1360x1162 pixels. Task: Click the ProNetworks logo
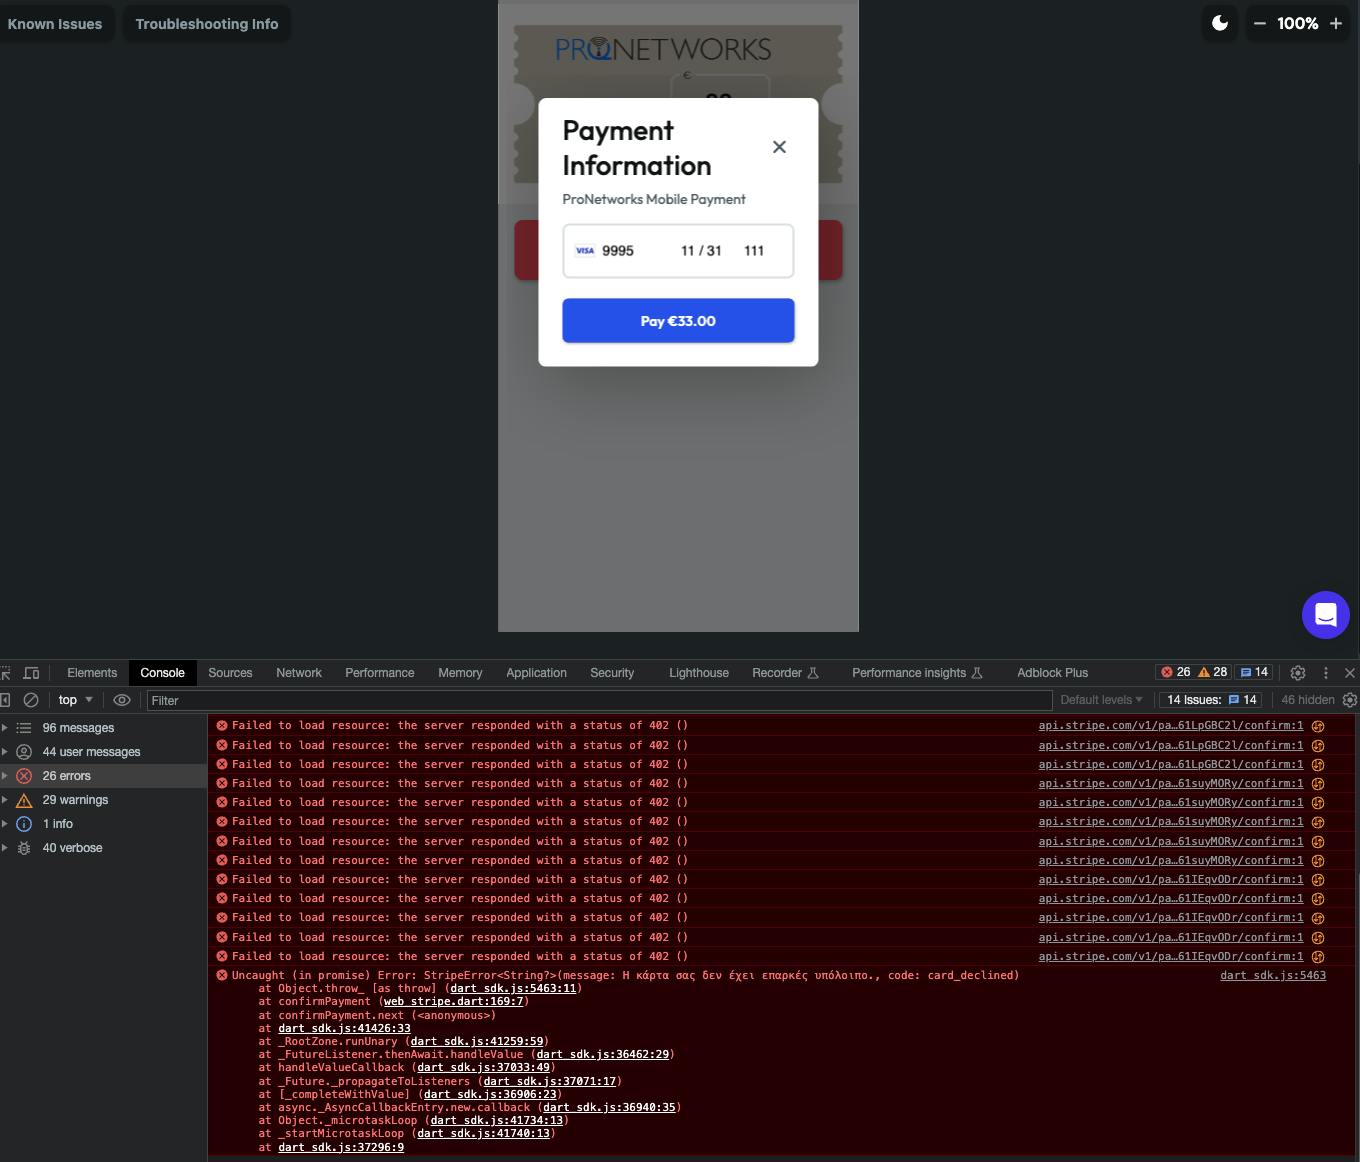click(x=663, y=49)
